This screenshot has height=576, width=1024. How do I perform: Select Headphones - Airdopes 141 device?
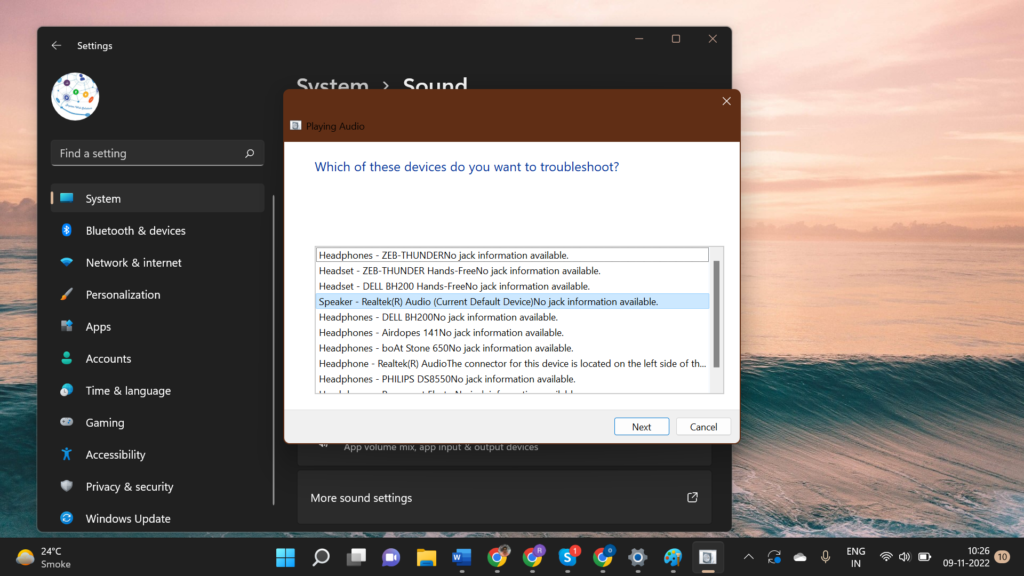pos(512,332)
